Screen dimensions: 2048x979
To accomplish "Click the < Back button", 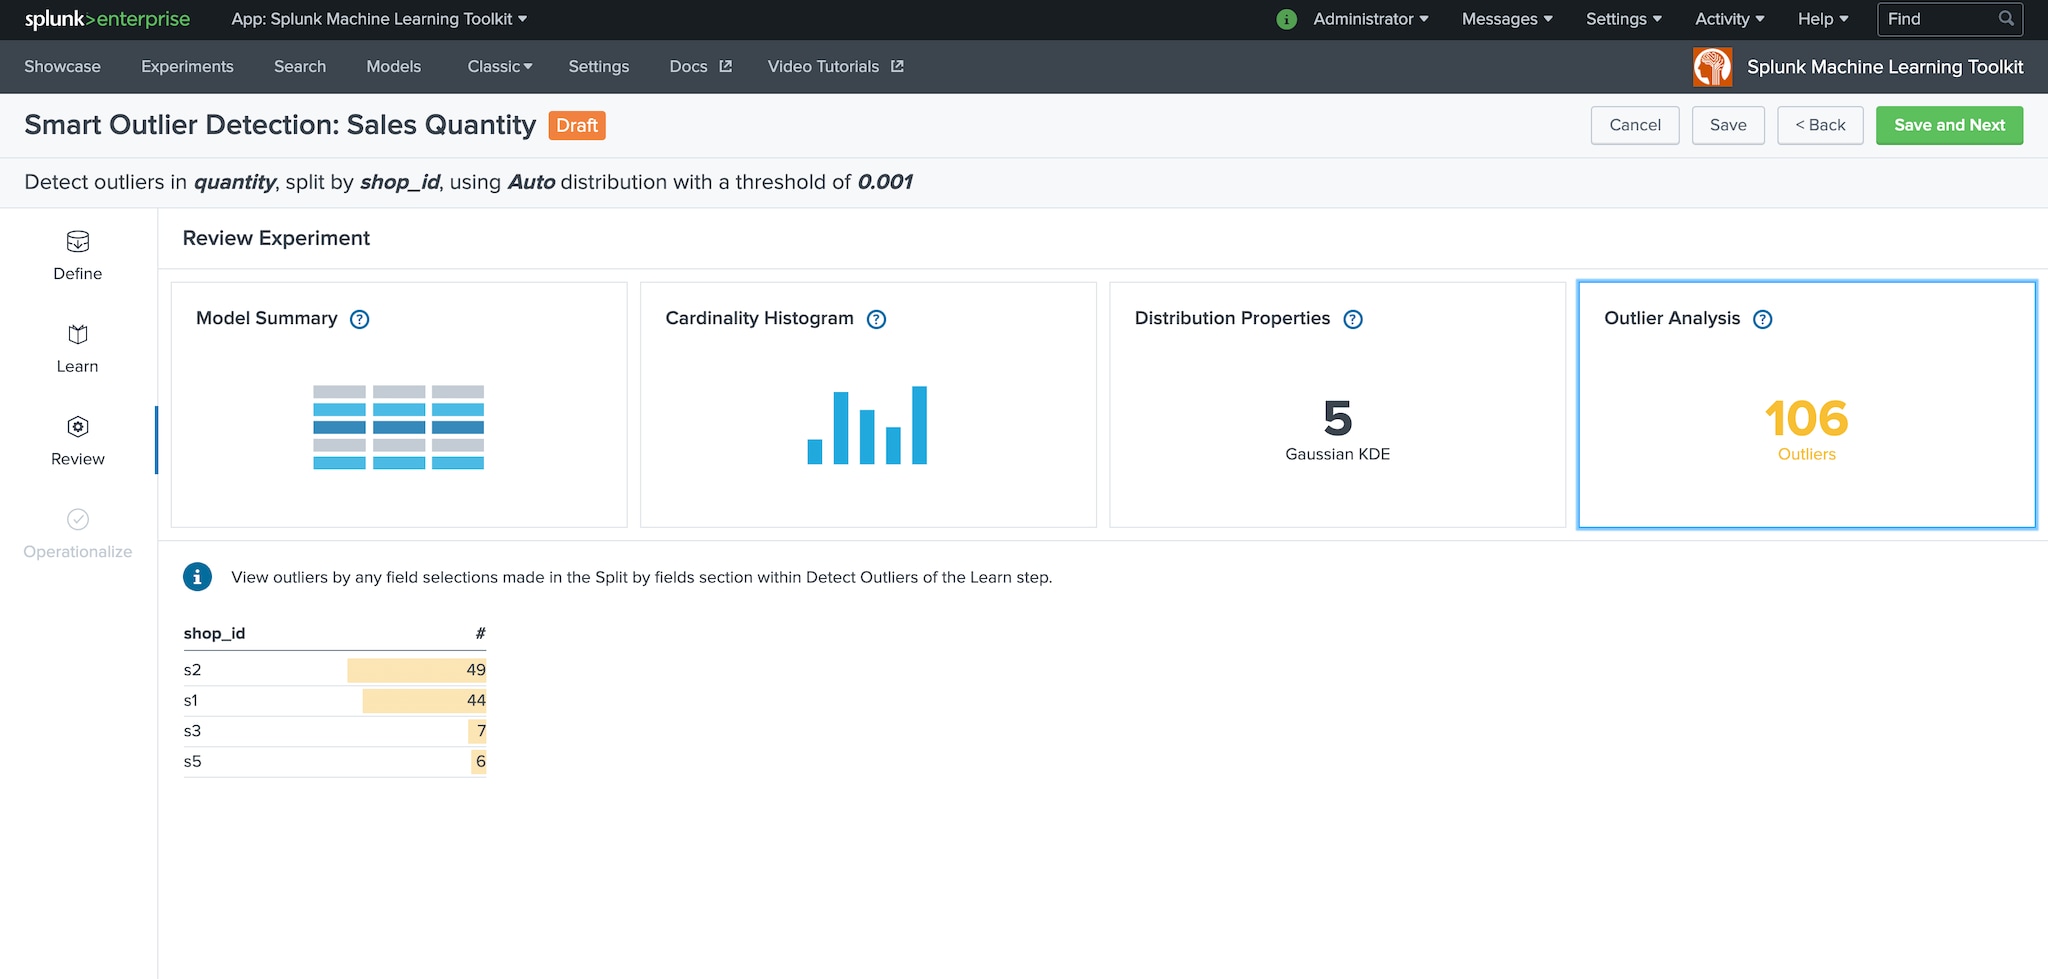I will [x=1820, y=125].
